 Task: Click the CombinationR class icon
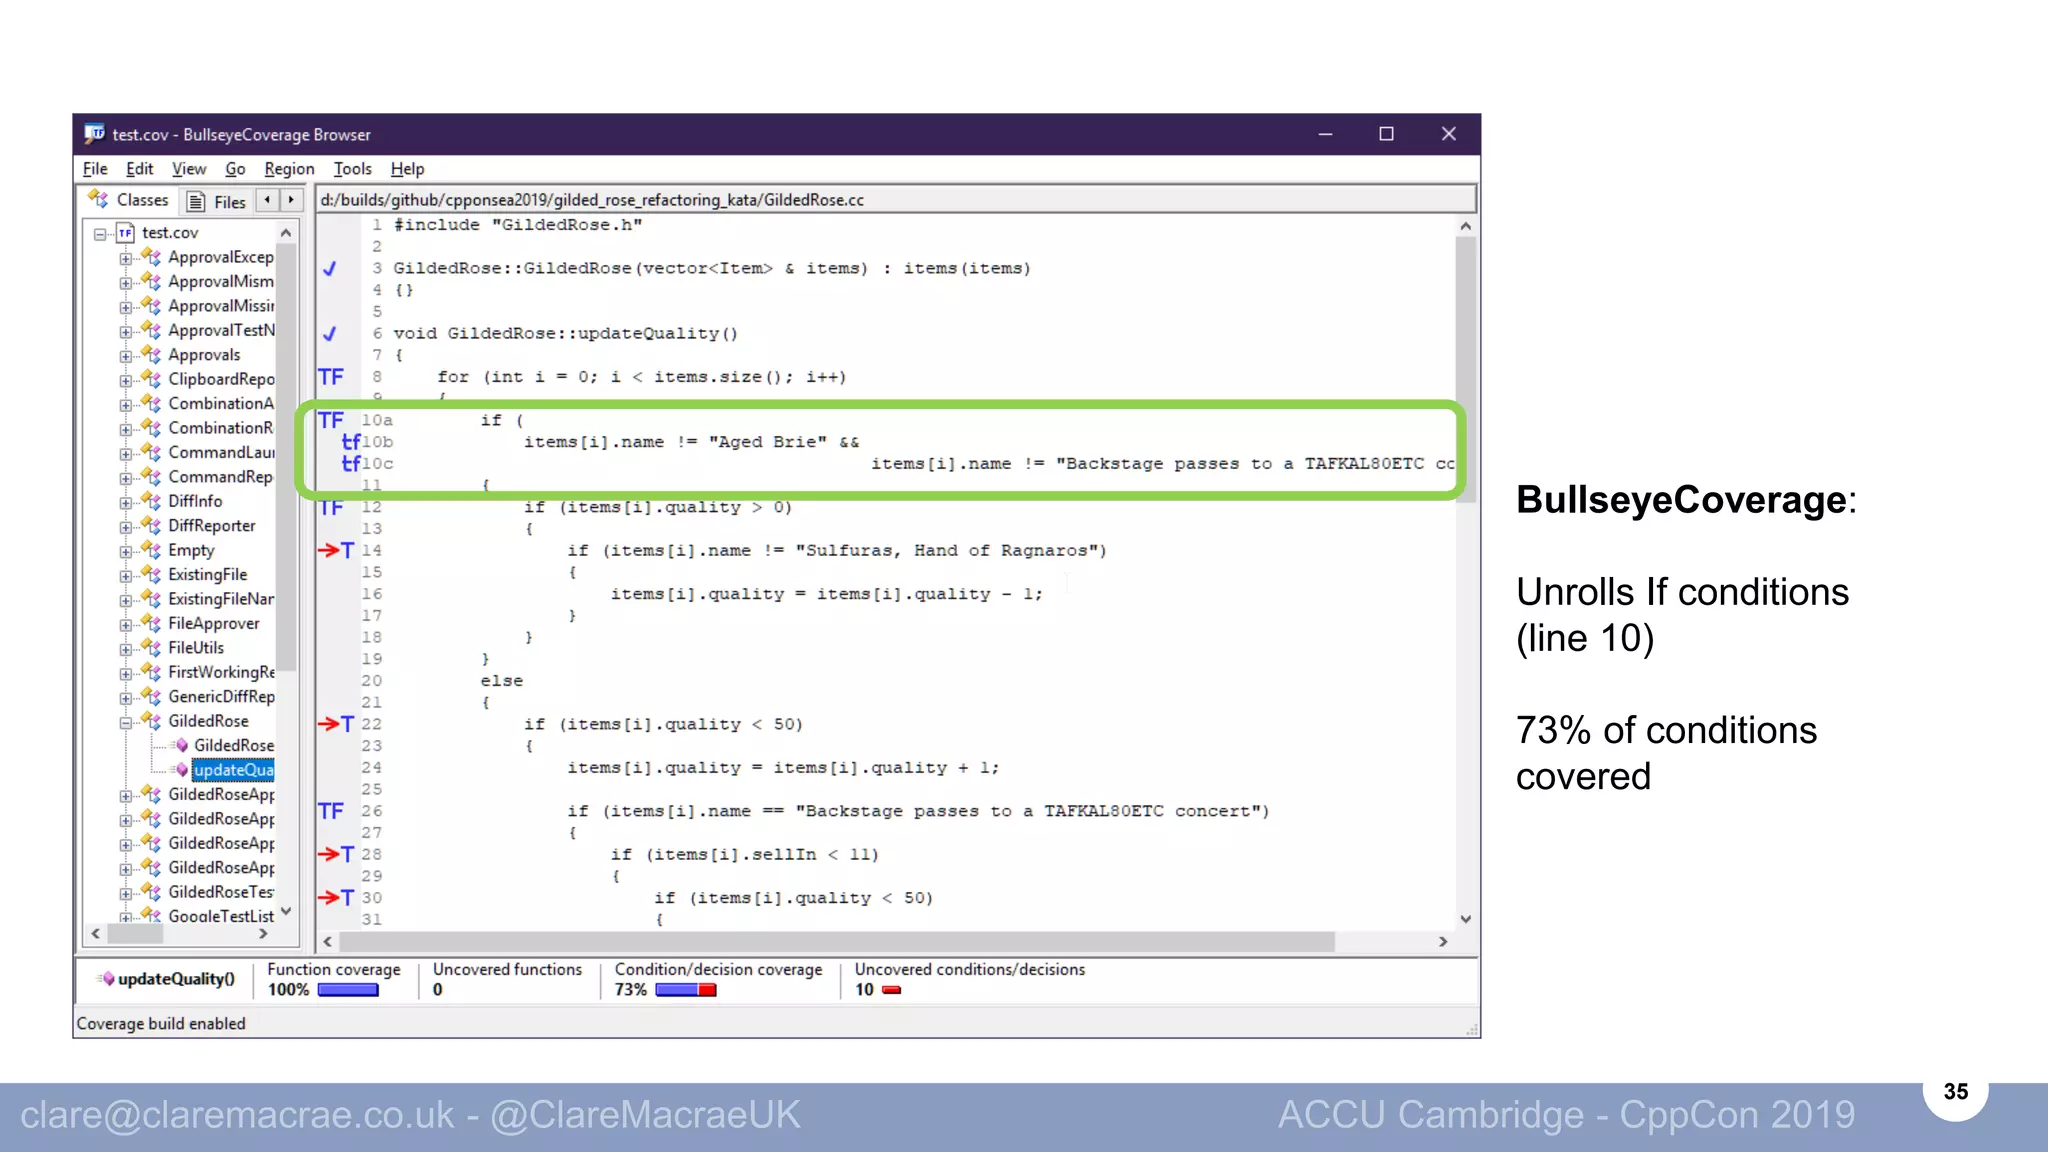[x=151, y=427]
